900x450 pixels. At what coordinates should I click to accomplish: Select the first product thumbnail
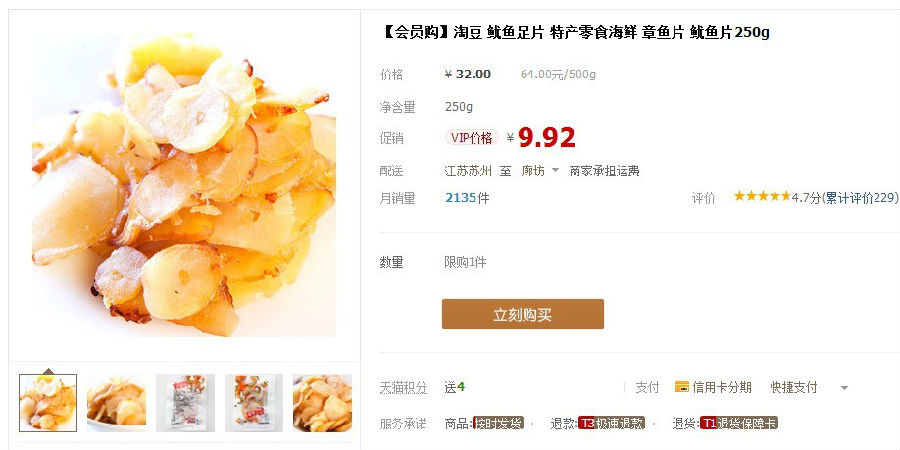pyautogui.click(x=48, y=403)
